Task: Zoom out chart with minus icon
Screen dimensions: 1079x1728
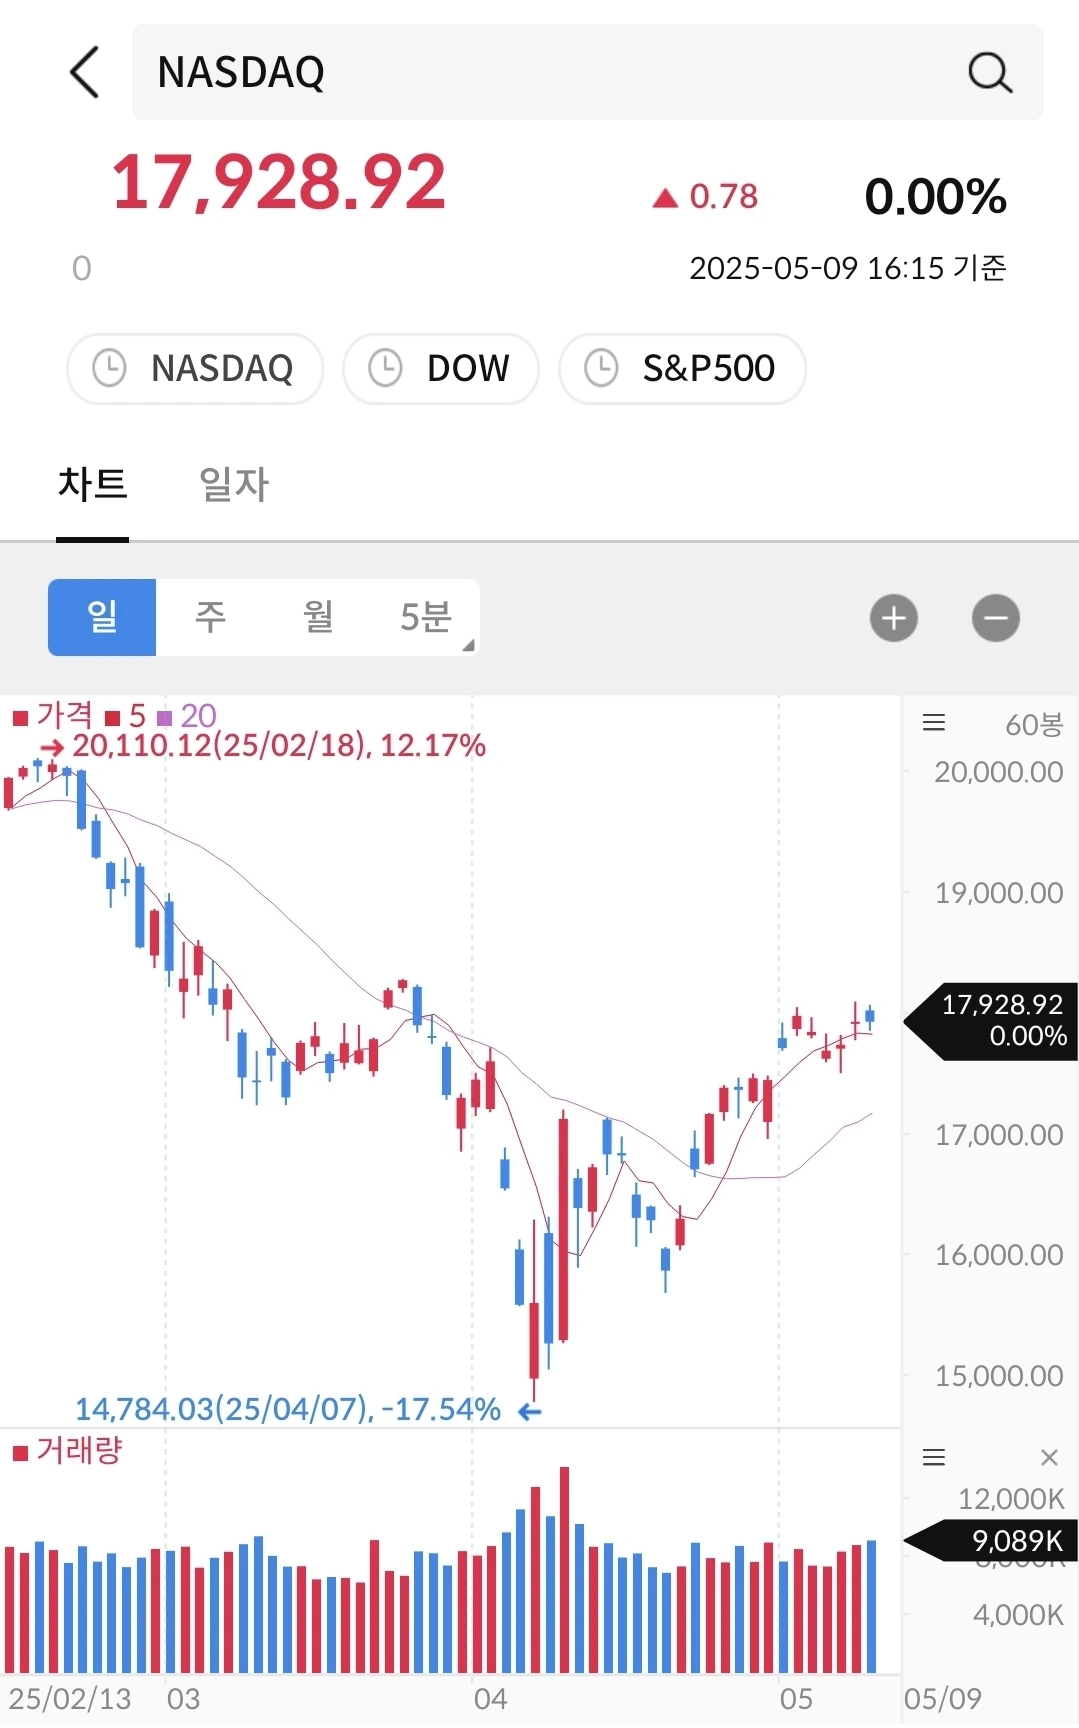Action: (995, 618)
